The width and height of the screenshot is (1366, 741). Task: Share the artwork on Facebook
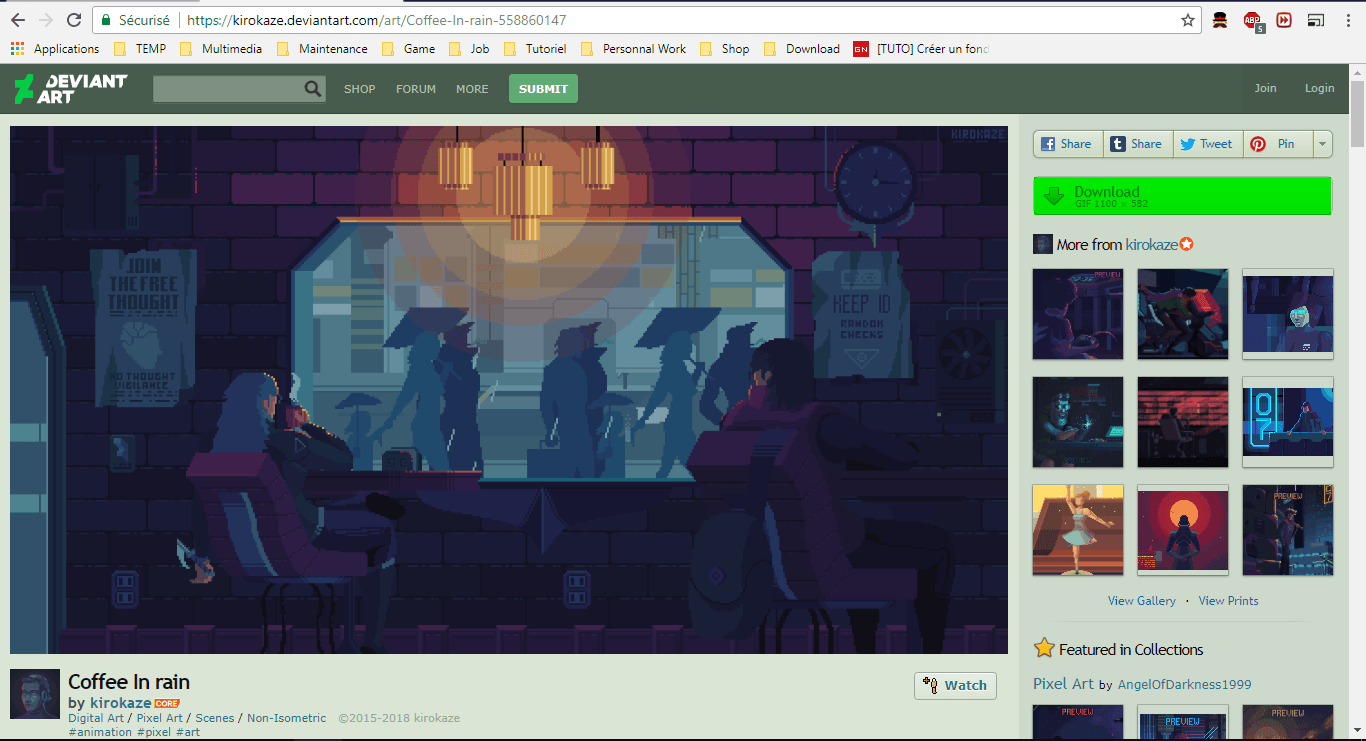[x=1067, y=144]
